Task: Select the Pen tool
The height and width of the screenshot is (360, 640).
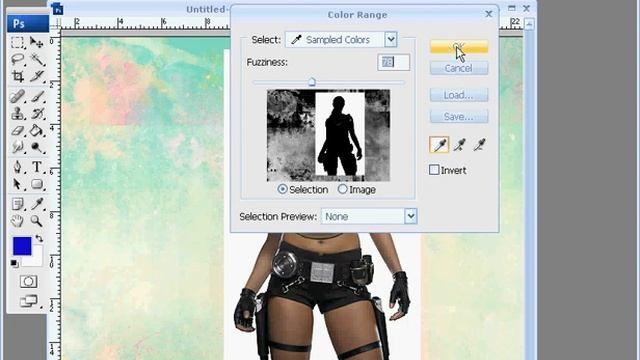Action: point(17,167)
